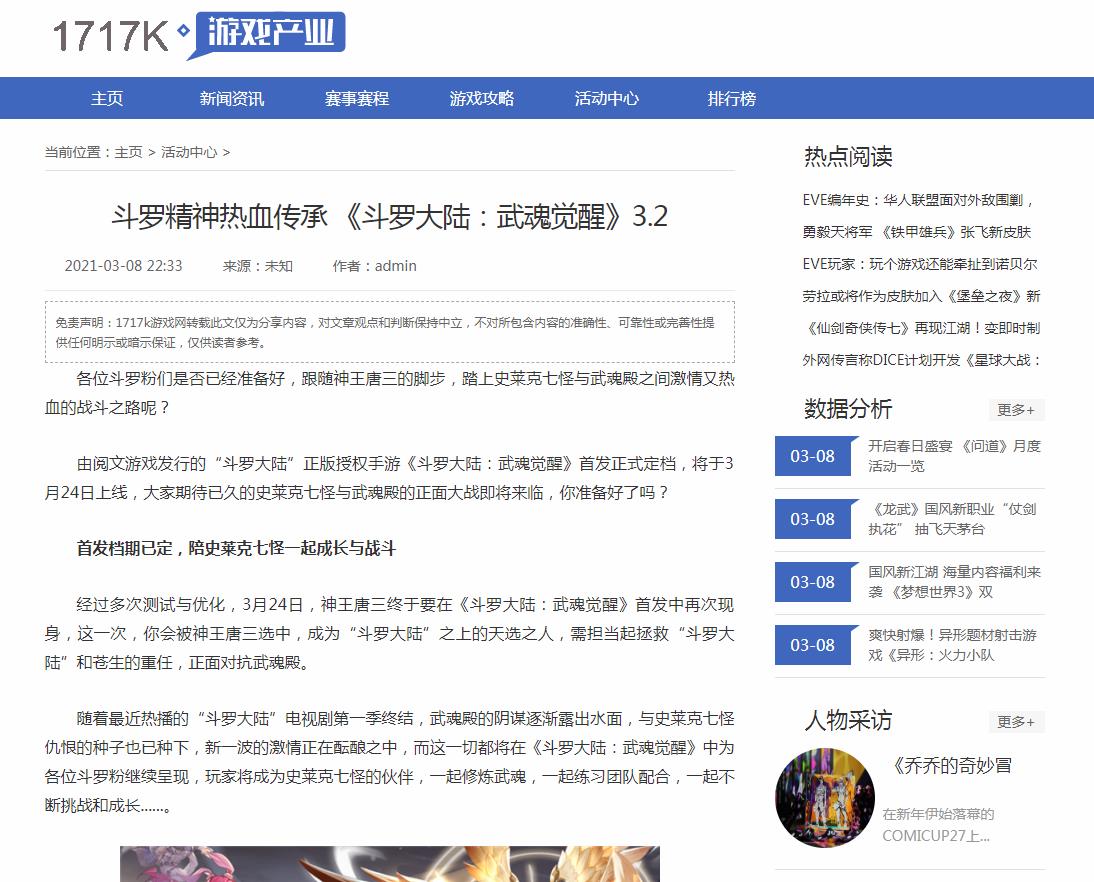1094x882 pixels.
Task: Open hot article 劳拉或将作为皮肤加入《堡垒之夜》
Action: pos(921,297)
